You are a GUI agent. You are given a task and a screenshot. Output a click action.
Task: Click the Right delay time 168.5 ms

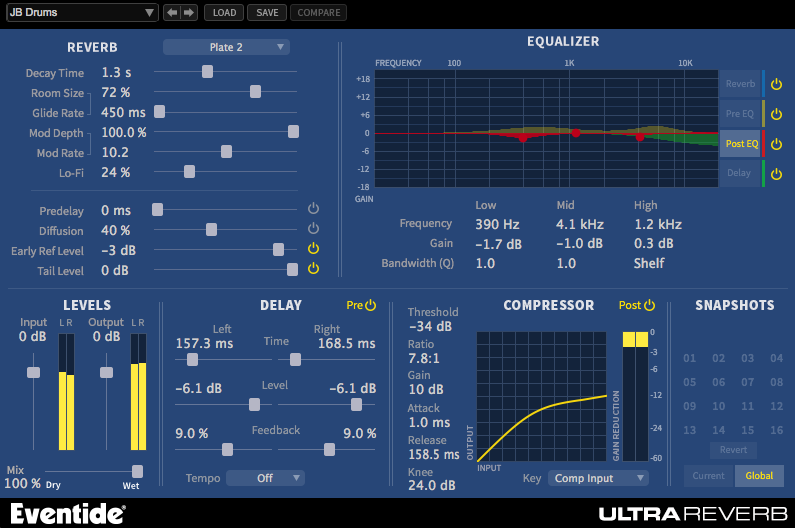(347, 343)
